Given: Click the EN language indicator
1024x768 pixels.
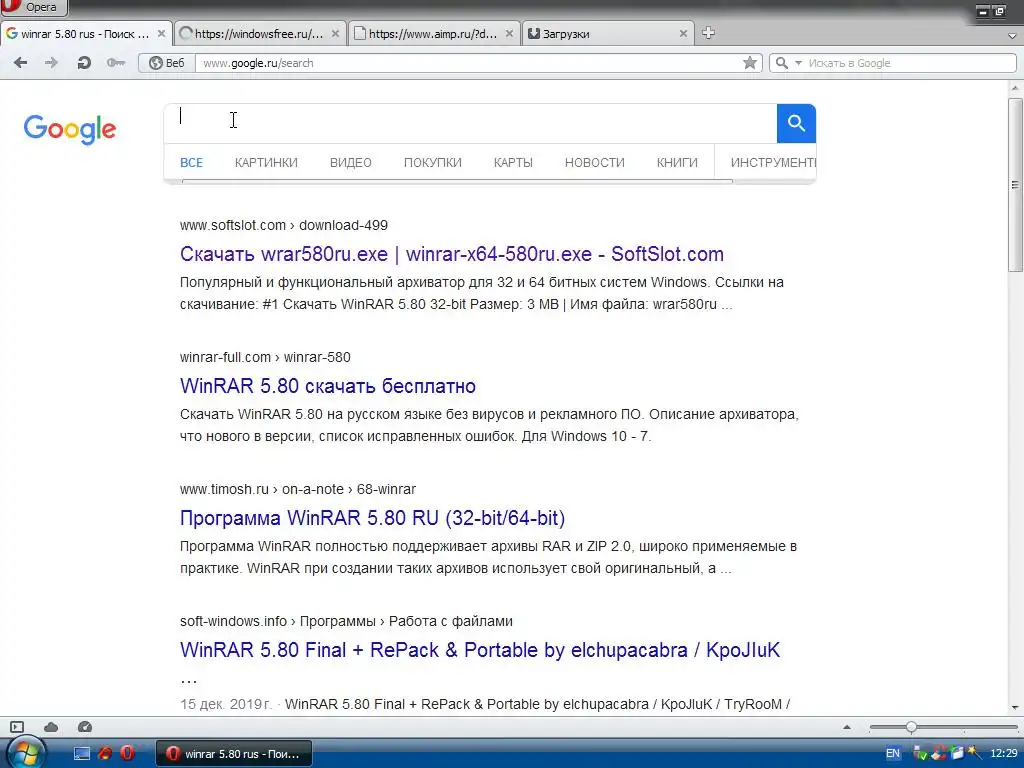Looking at the screenshot, I should click(x=893, y=754).
